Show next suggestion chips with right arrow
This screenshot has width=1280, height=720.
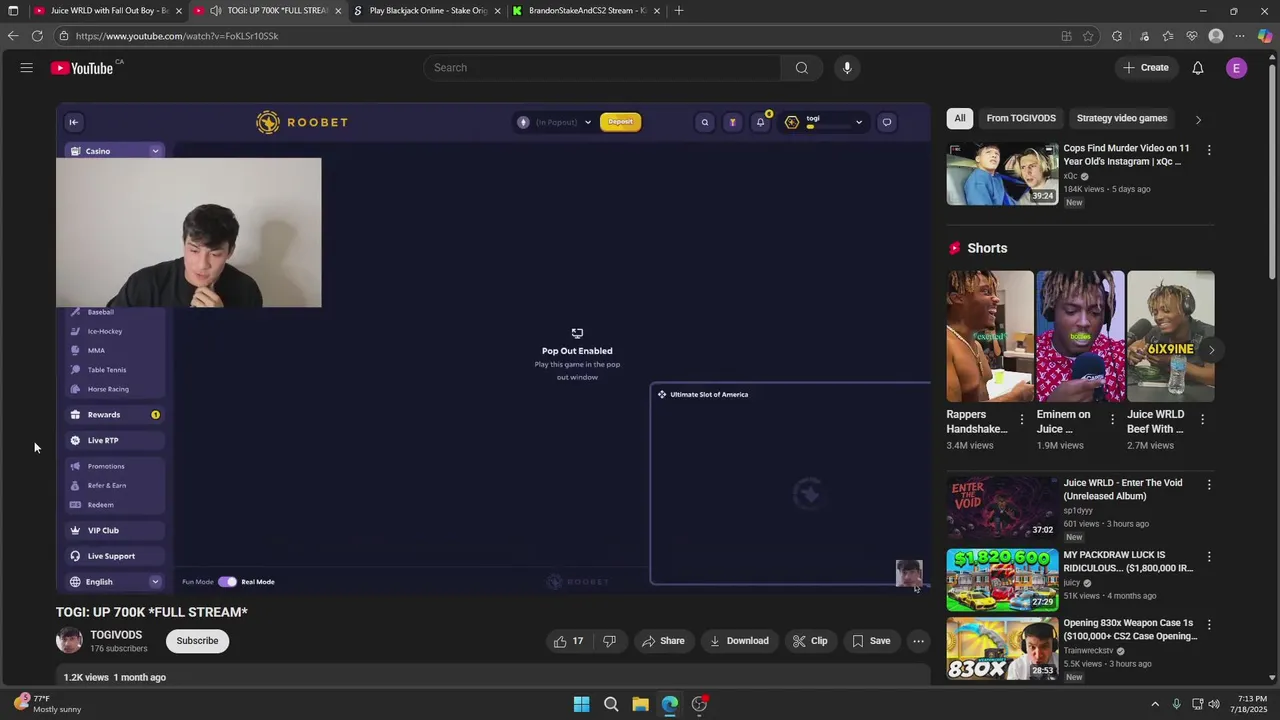click(1198, 119)
